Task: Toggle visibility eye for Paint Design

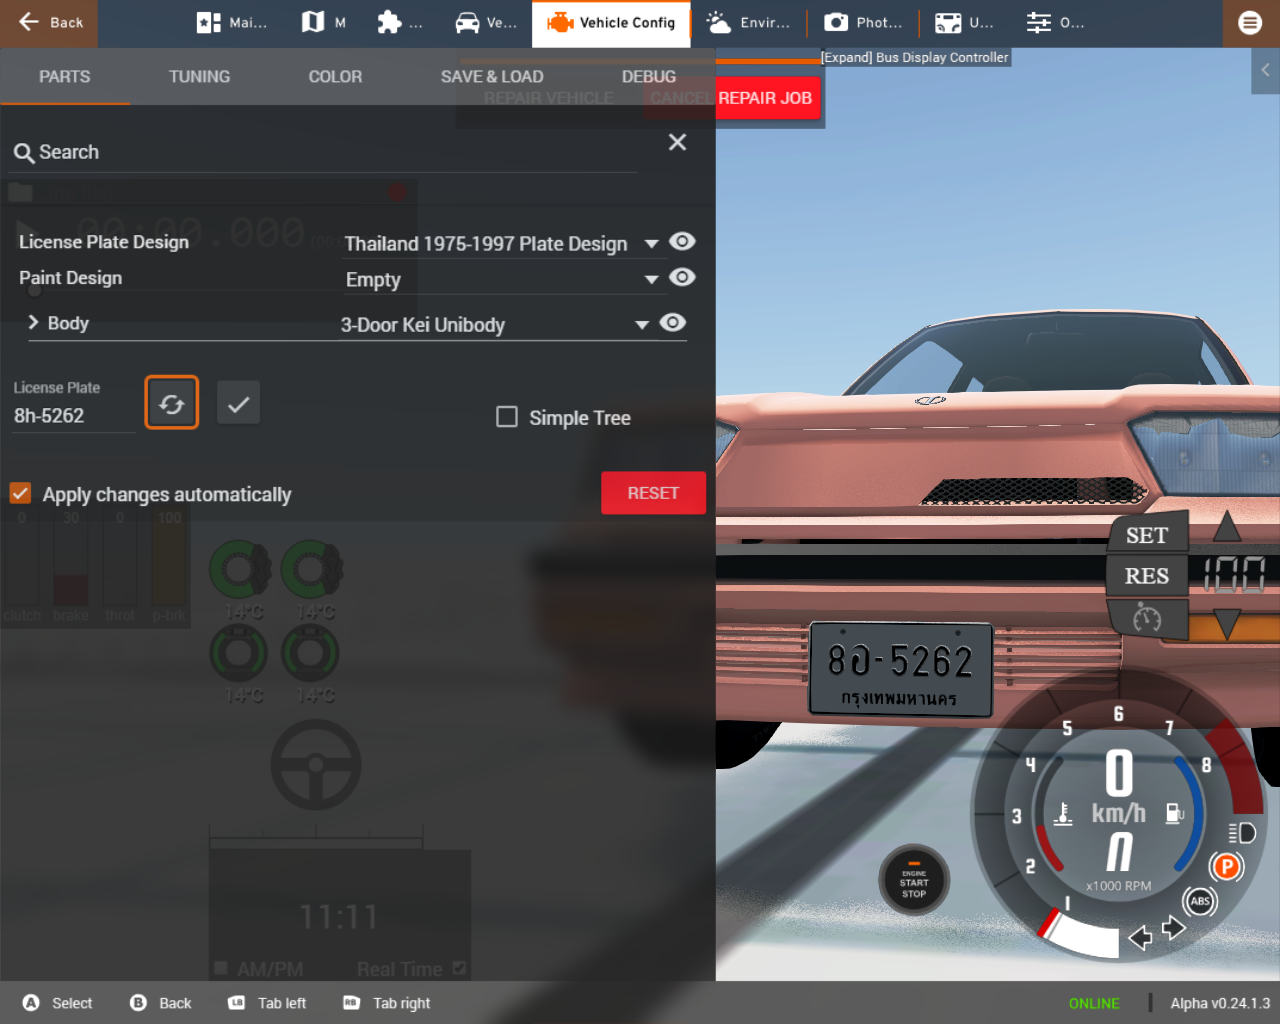Action: point(682,278)
